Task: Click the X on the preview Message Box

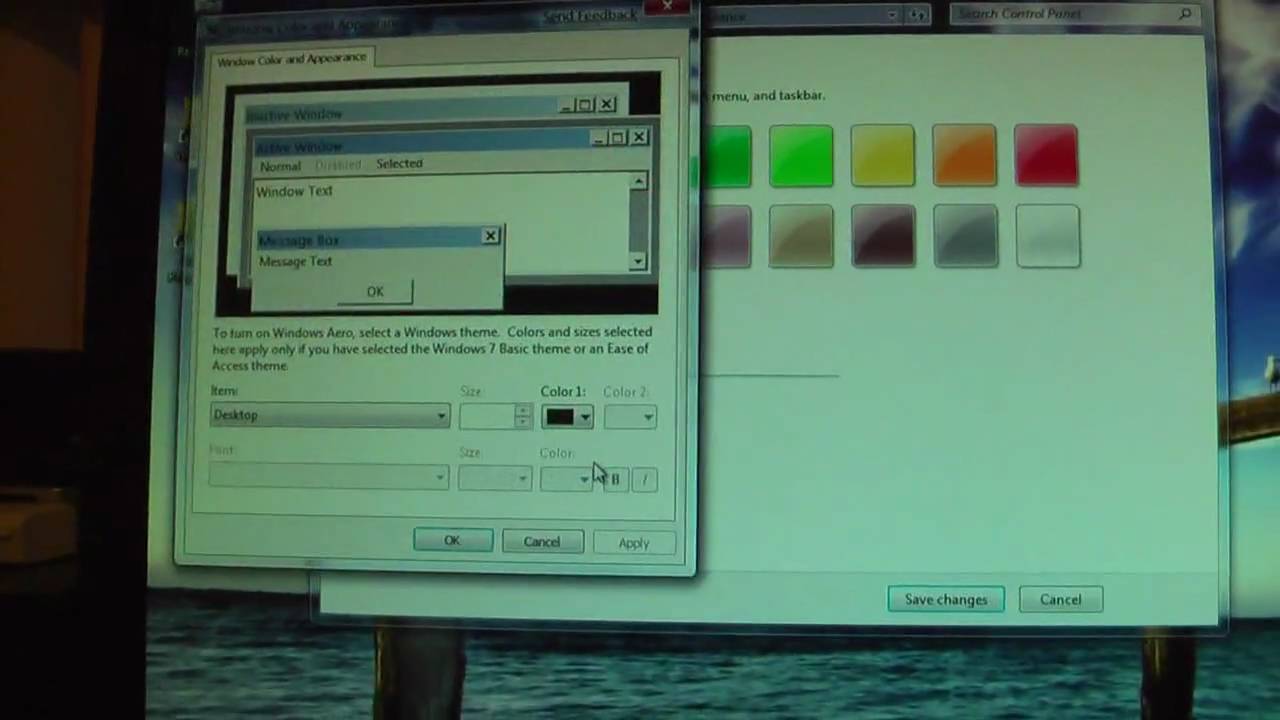Action: pyautogui.click(x=490, y=236)
